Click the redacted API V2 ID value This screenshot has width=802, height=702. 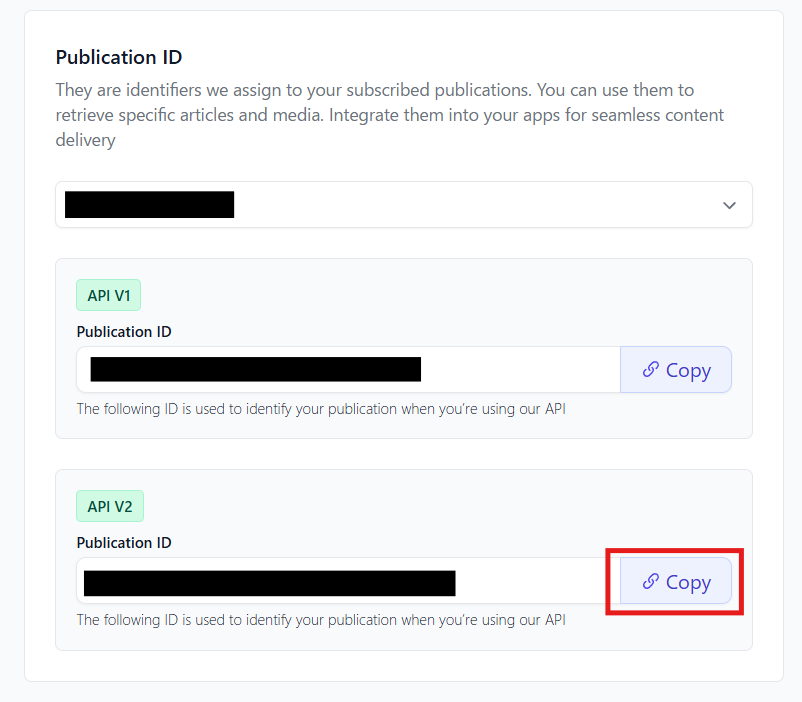(270, 582)
